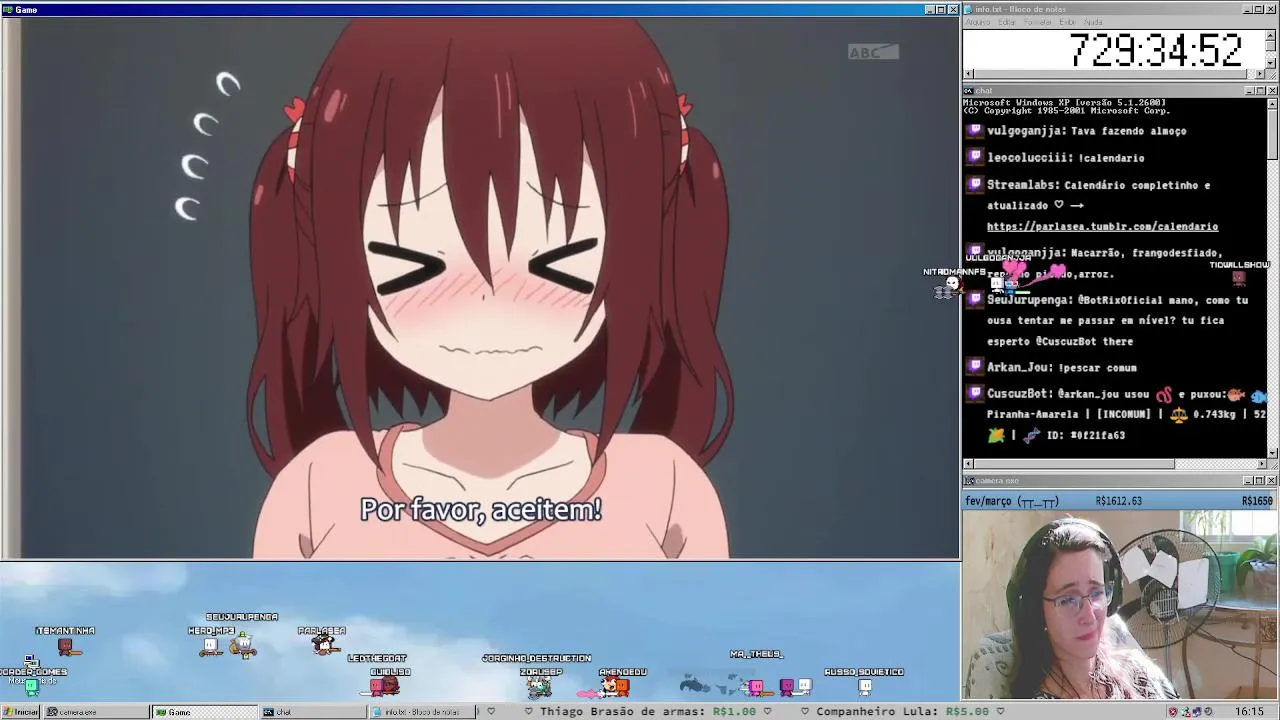Click the 'Por favor, aceitem!' subtitle
This screenshot has width=1280, height=720.
481,509
